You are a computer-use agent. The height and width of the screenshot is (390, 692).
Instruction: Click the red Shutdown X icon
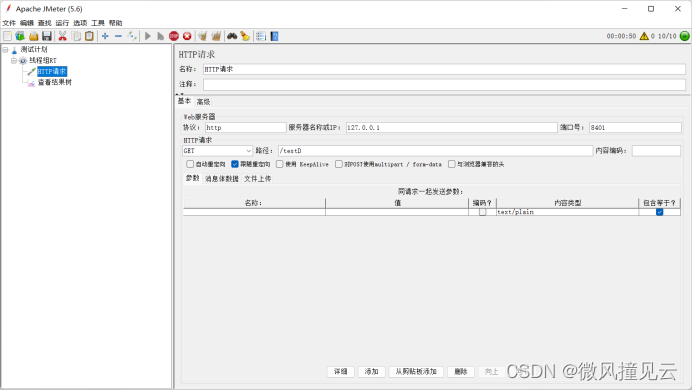coord(187,36)
